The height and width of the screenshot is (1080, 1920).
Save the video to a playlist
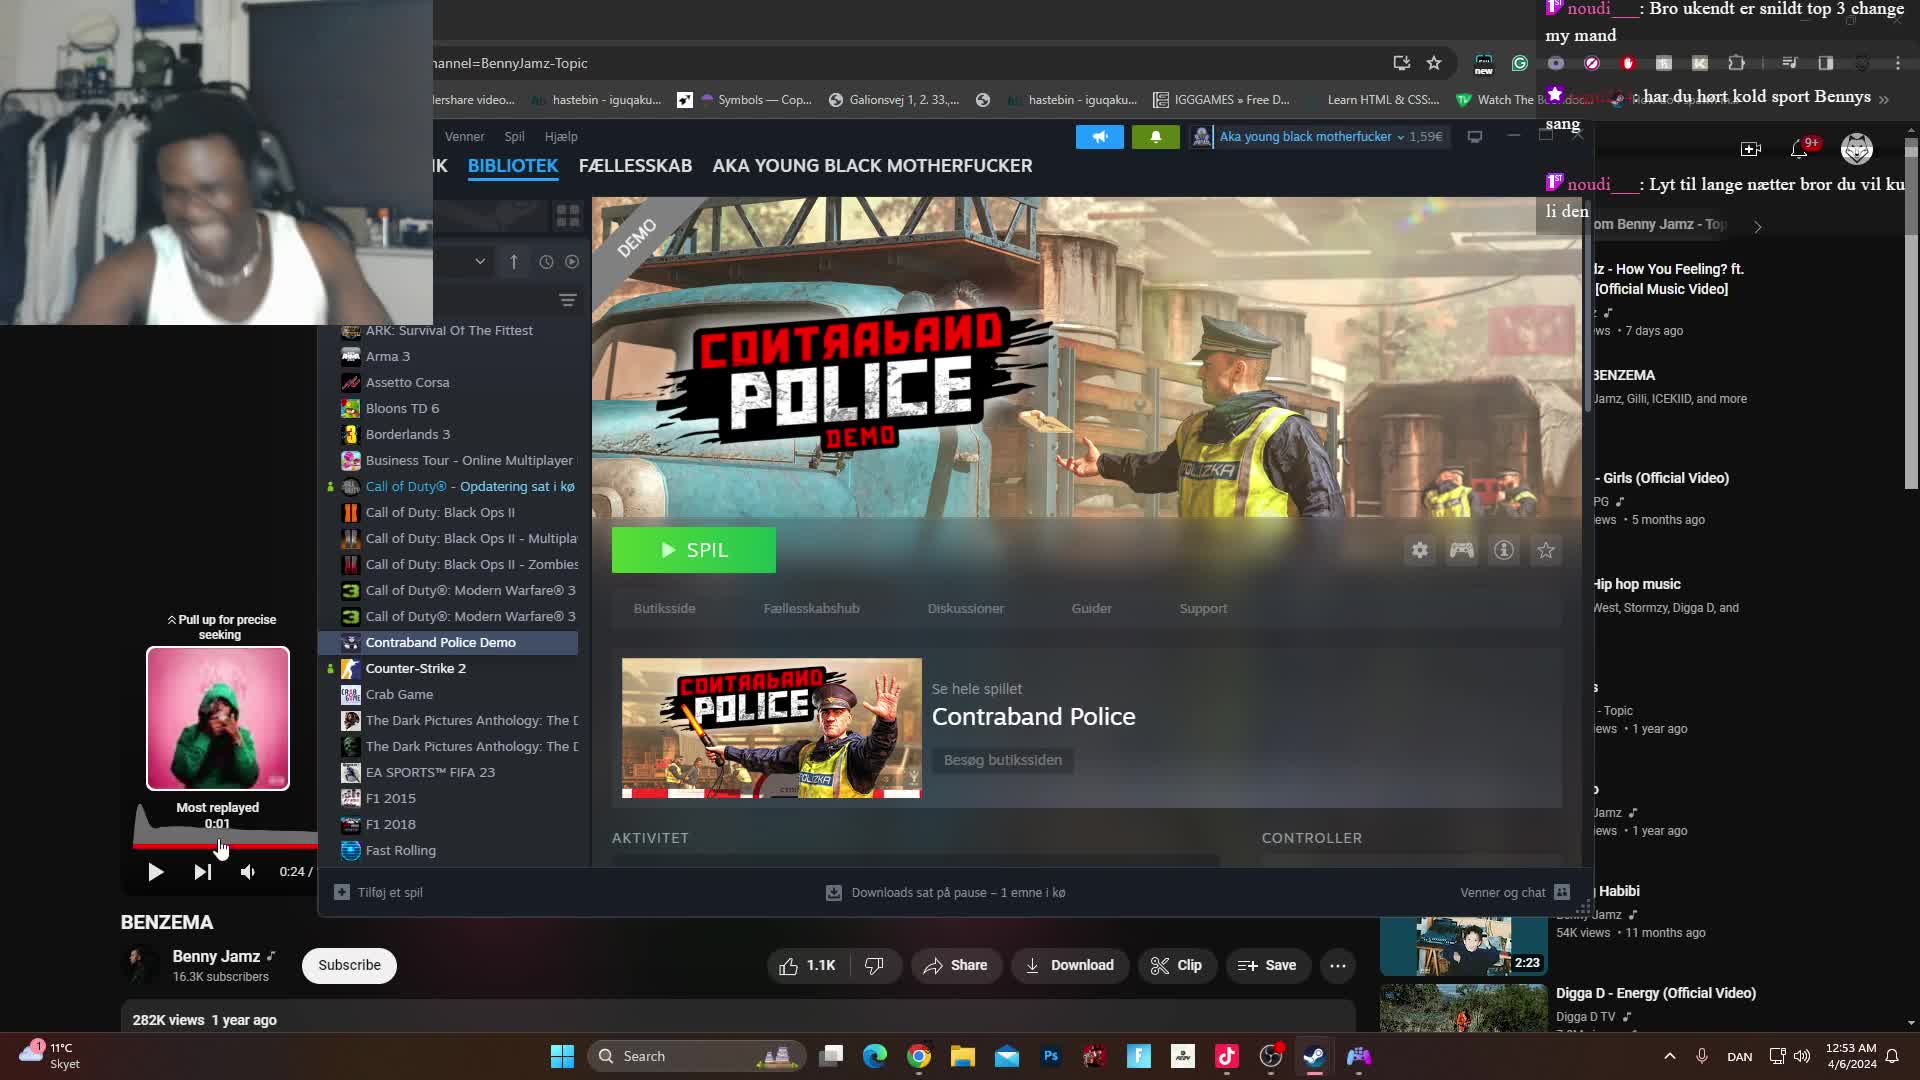click(1267, 965)
